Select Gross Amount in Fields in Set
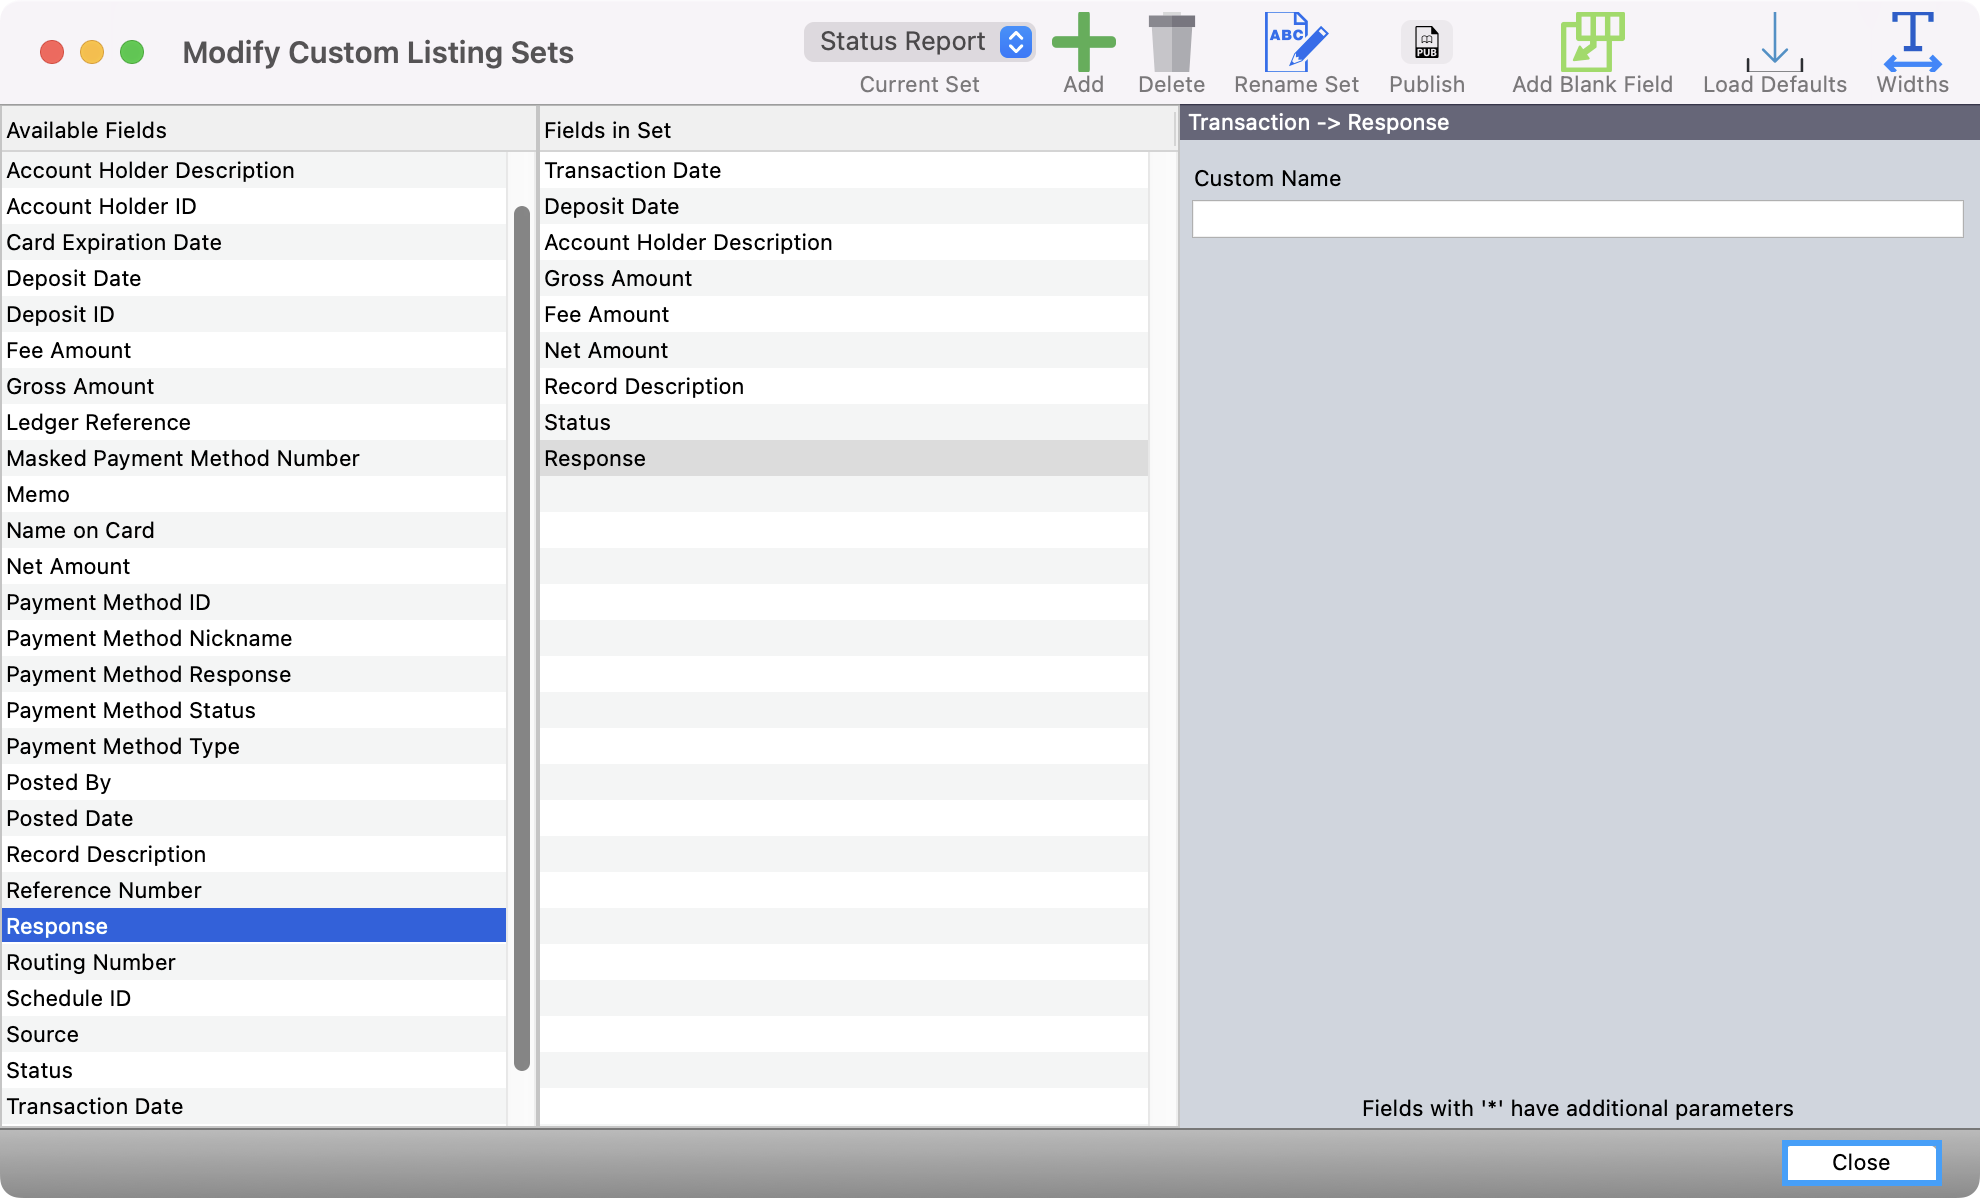The width and height of the screenshot is (1980, 1198). (x=618, y=278)
